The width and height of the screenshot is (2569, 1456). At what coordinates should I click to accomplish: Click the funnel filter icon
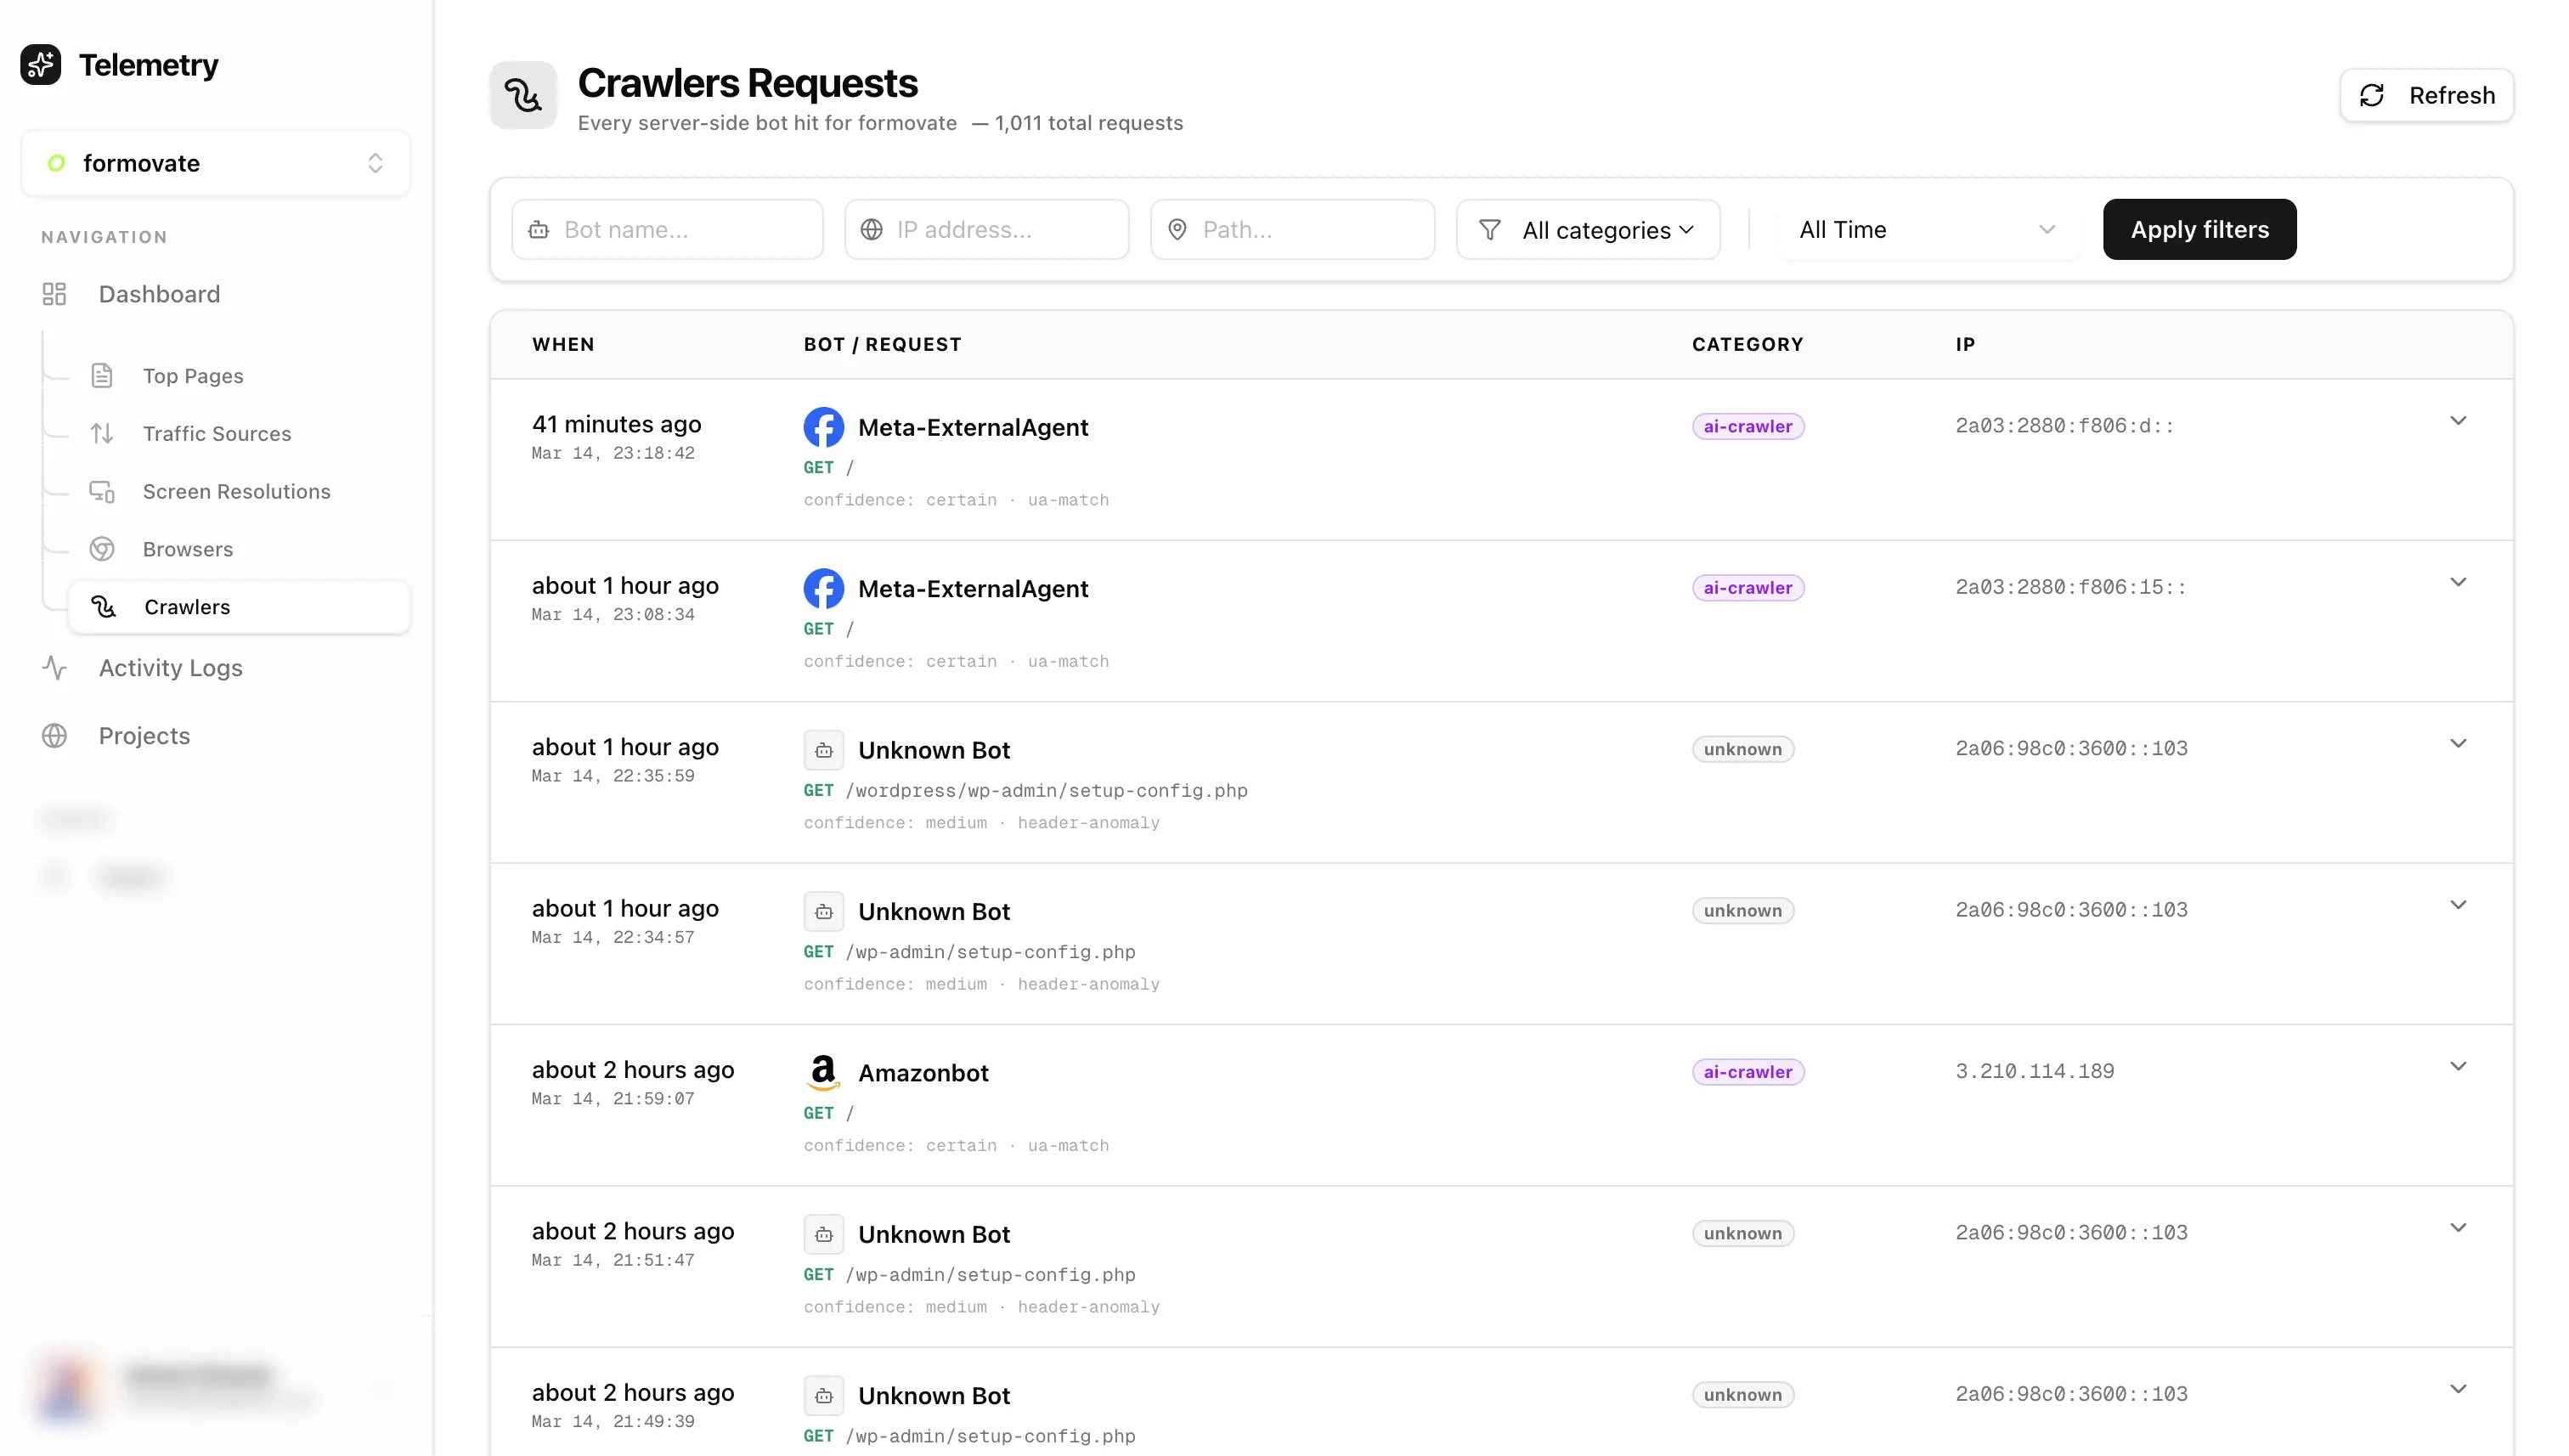click(x=1490, y=230)
